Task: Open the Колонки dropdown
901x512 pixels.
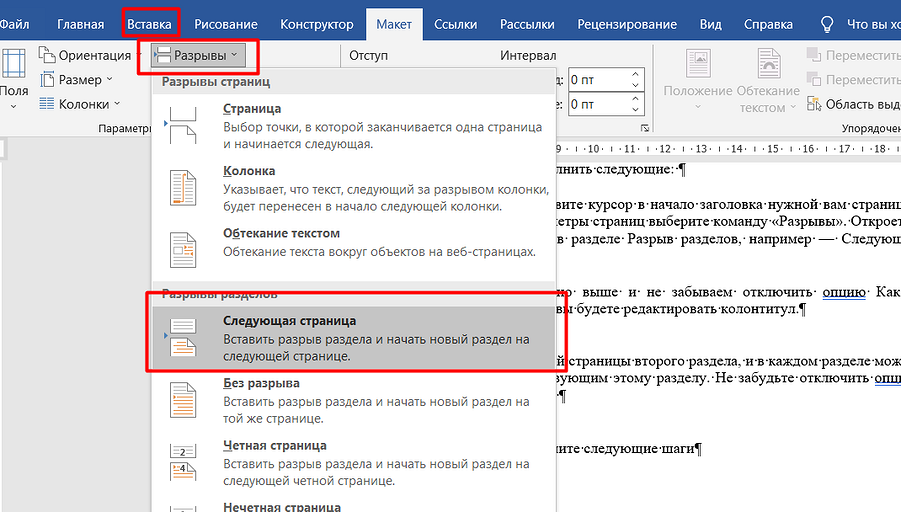Action: [80, 104]
